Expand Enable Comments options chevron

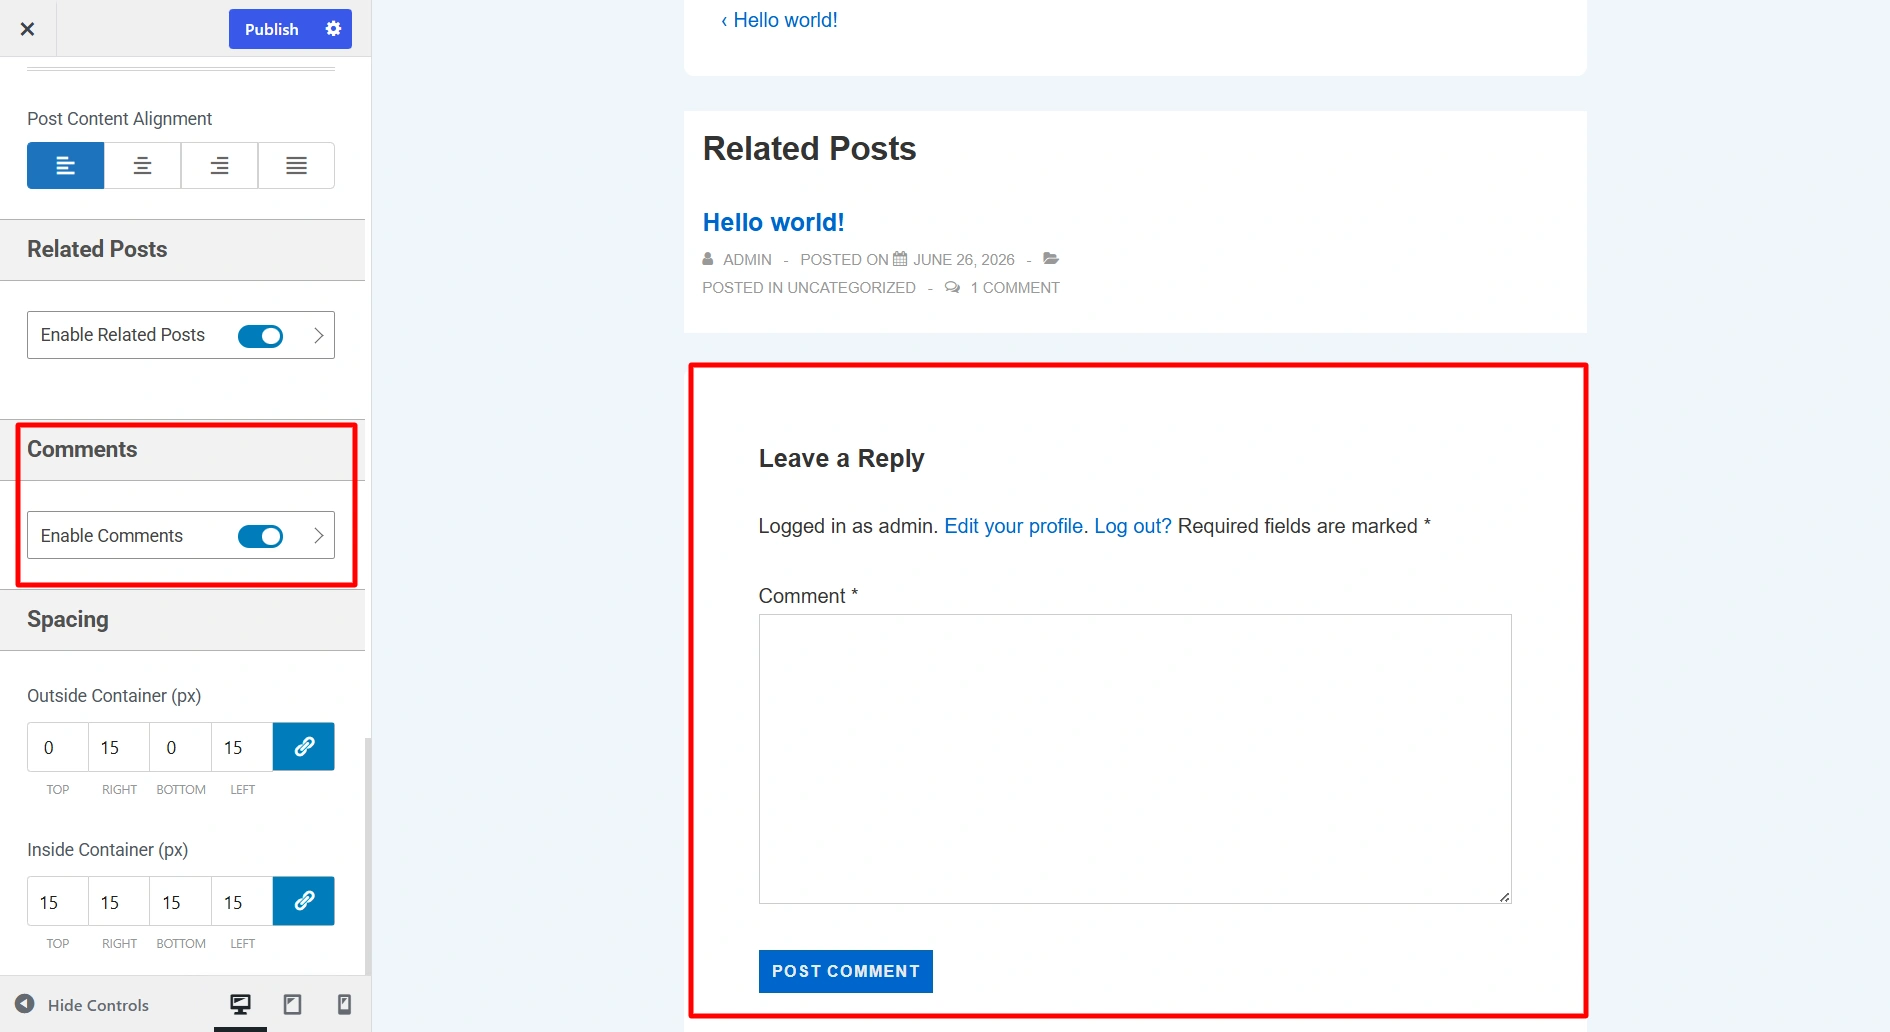319,536
